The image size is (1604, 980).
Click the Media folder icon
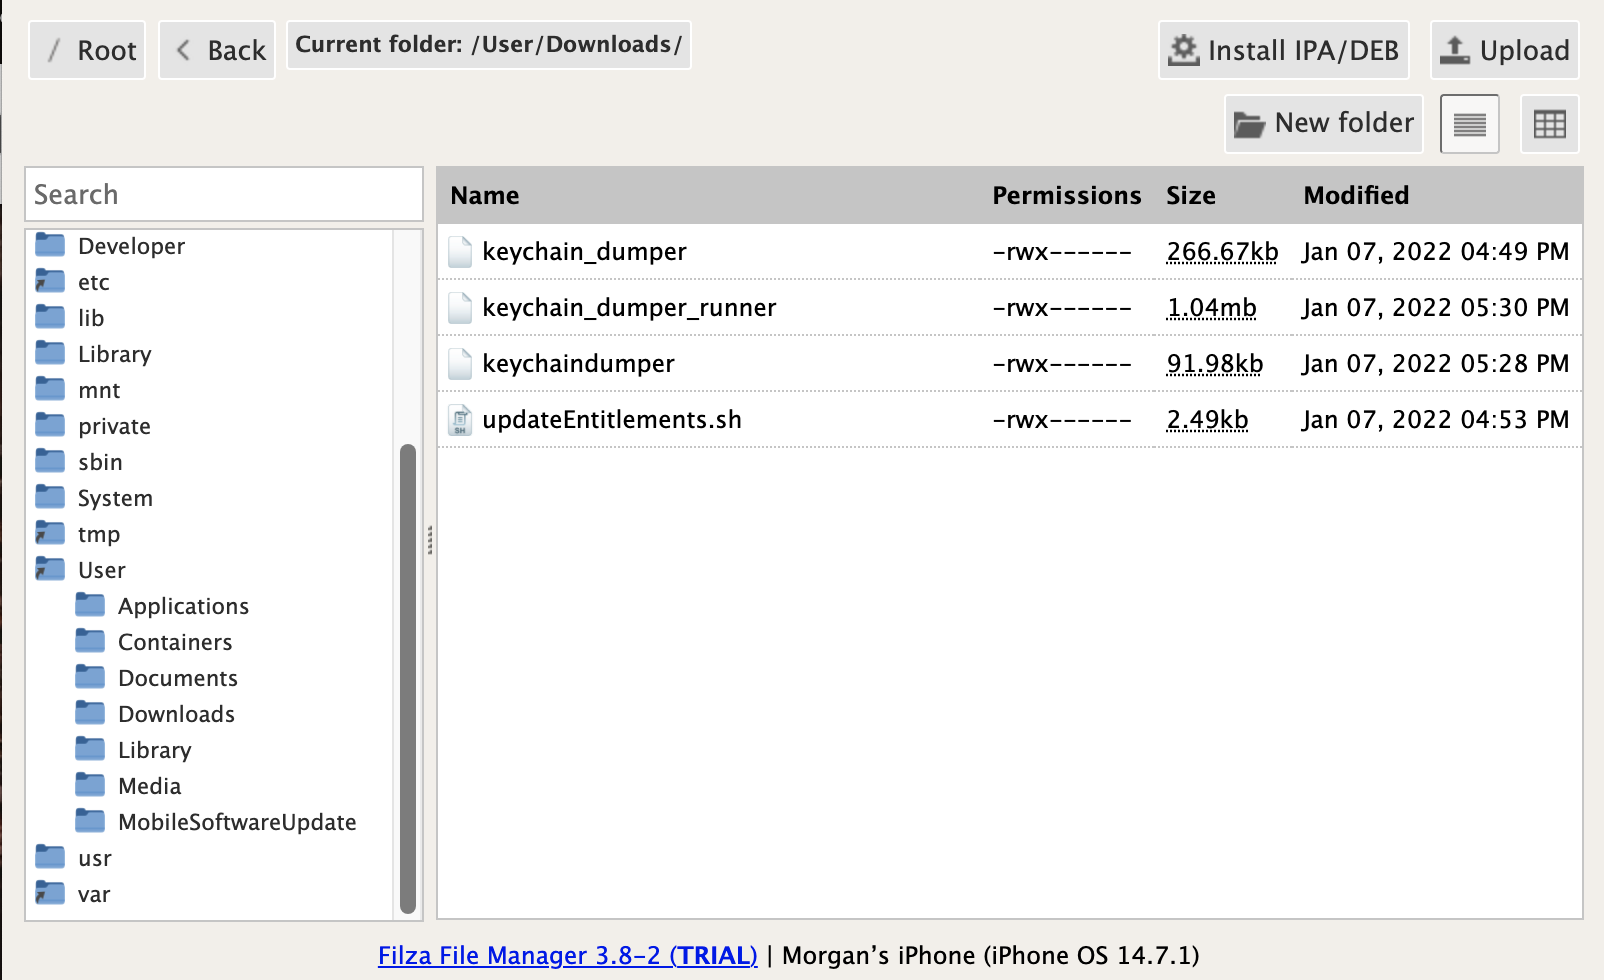[90, 785]
